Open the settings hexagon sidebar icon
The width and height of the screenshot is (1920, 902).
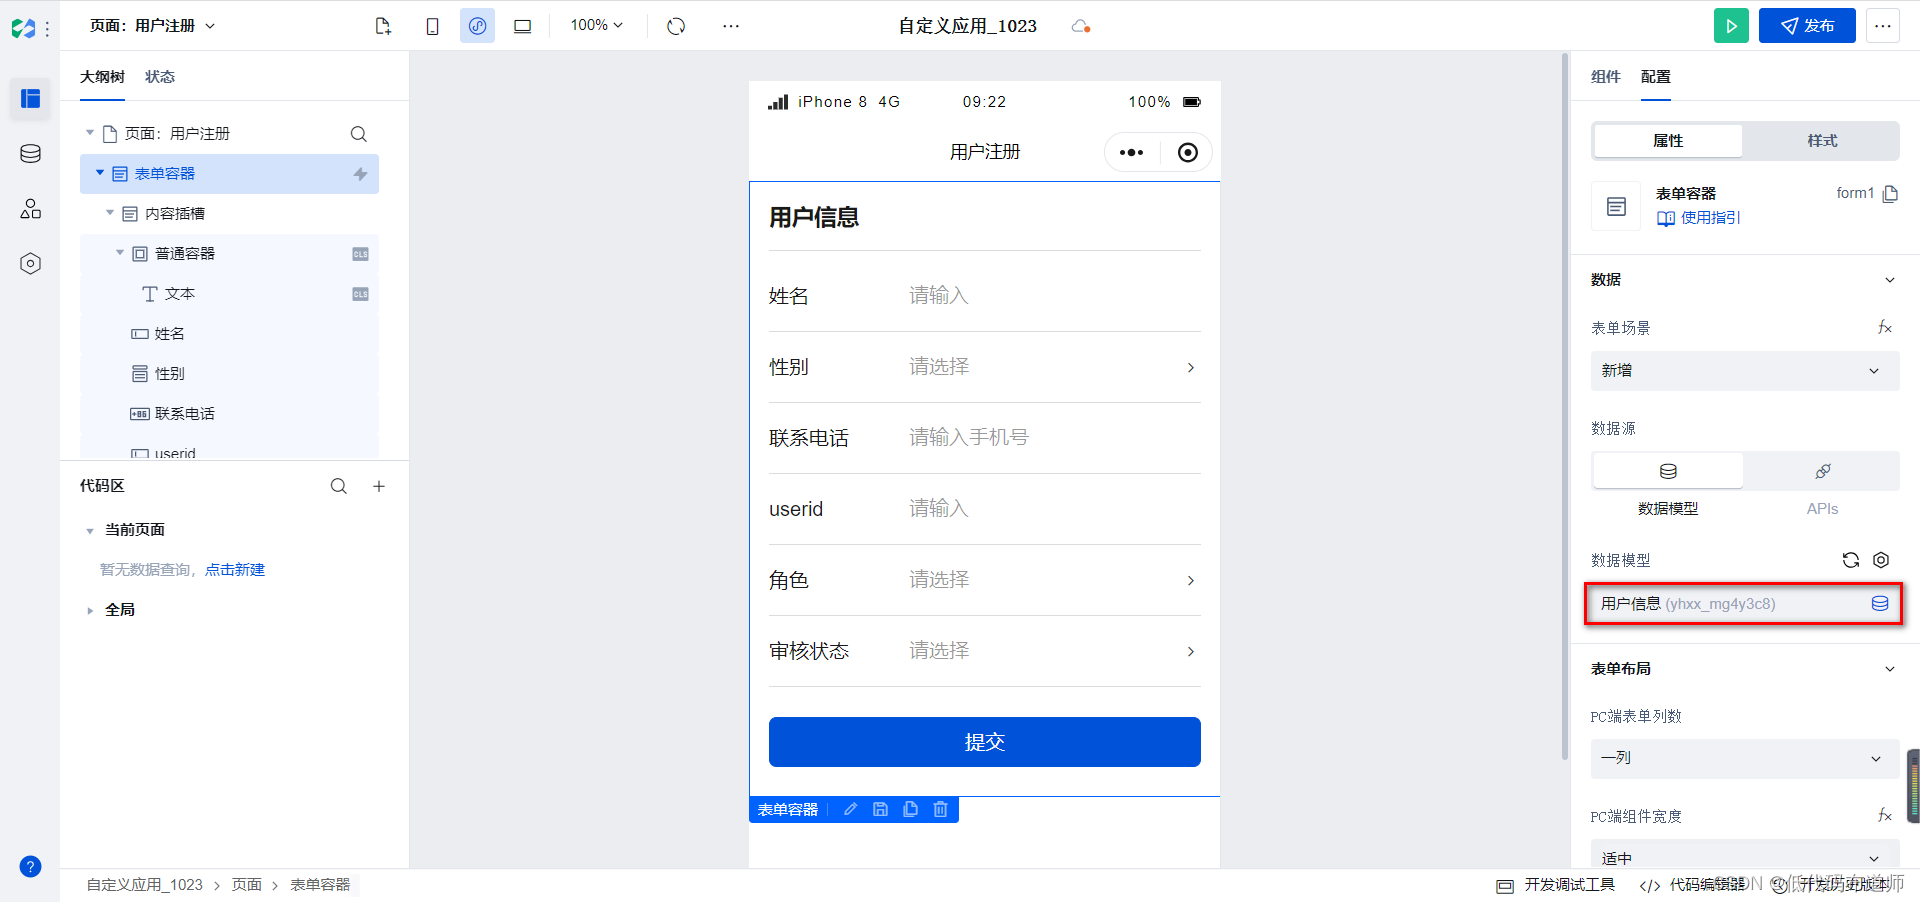30,263
